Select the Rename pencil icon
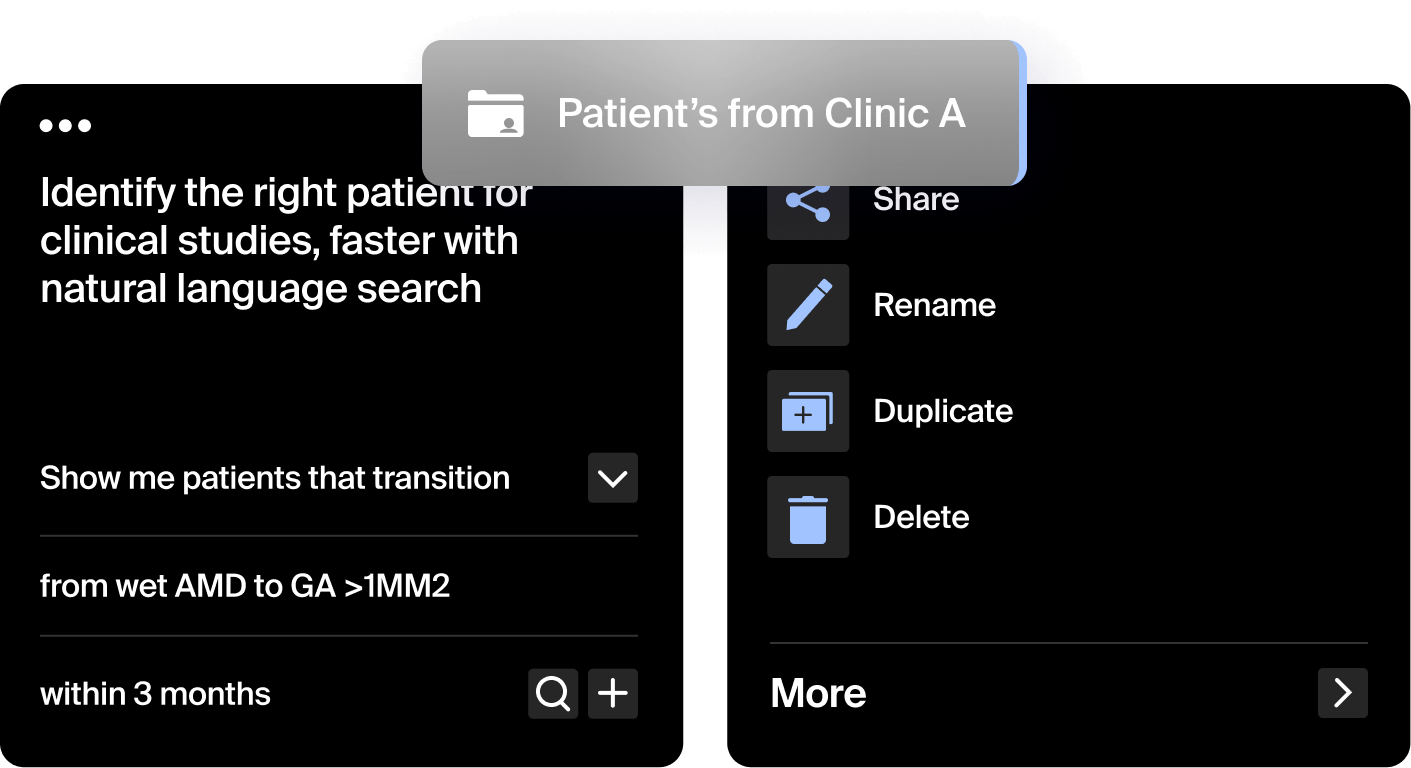This screenshot has height=768, width=1411. [x=807, y=305]
